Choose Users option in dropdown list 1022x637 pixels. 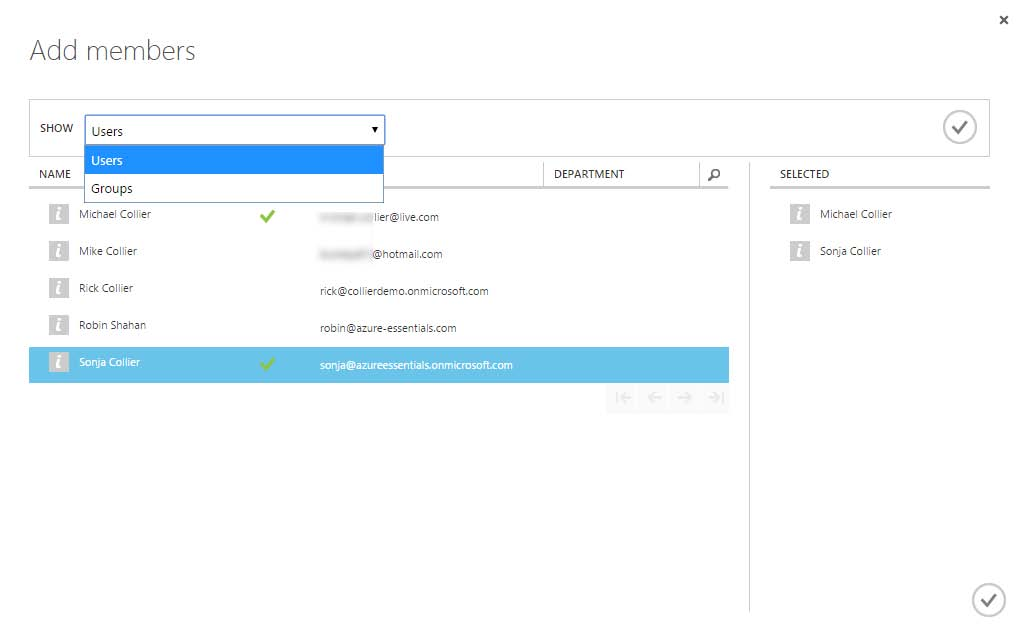pyautogui.click(x=107, y=160)
